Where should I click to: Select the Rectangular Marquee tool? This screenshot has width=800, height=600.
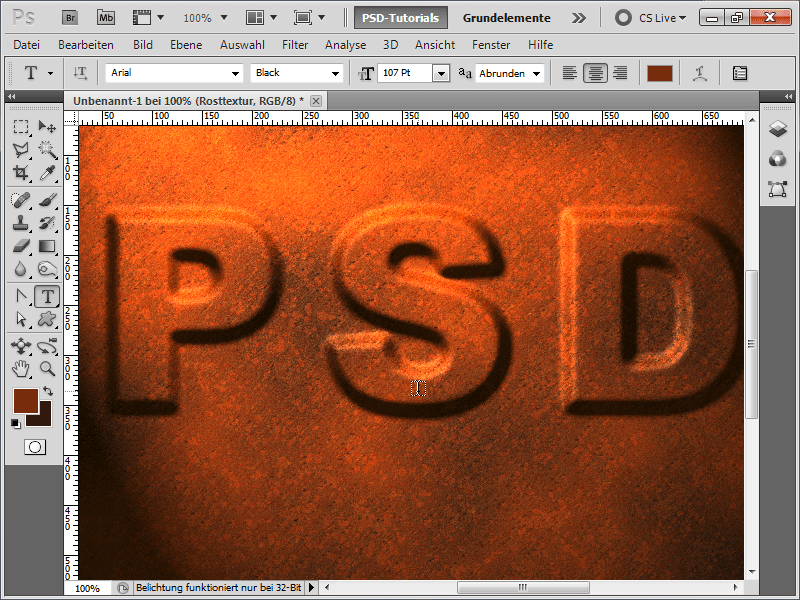[21, 127]
